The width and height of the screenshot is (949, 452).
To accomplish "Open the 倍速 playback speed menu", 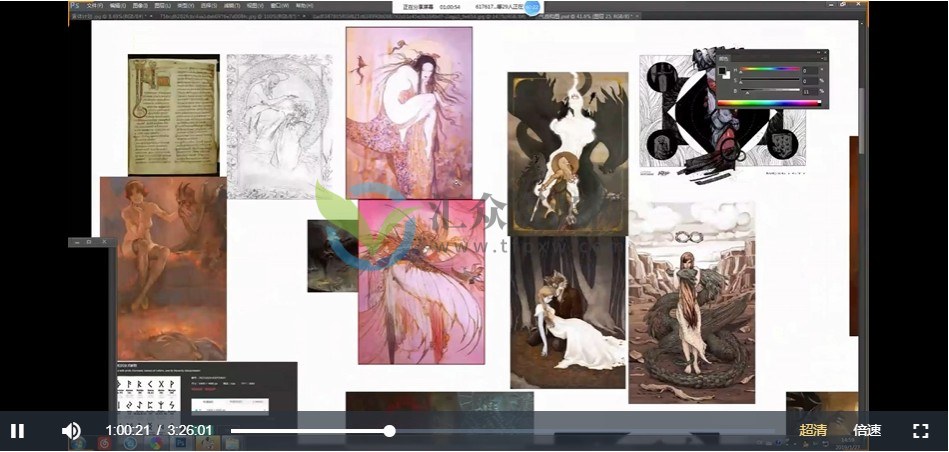I will pyautogui.click(x=867, y=431).
